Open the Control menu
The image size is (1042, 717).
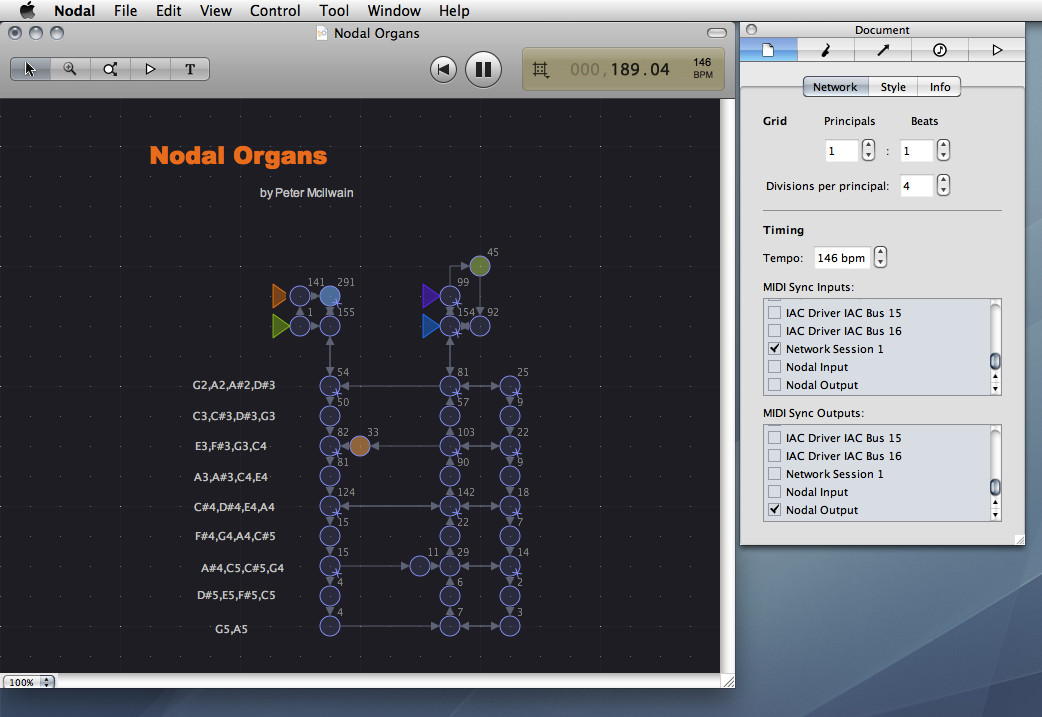pyautogui.click(x=275, y=11)
